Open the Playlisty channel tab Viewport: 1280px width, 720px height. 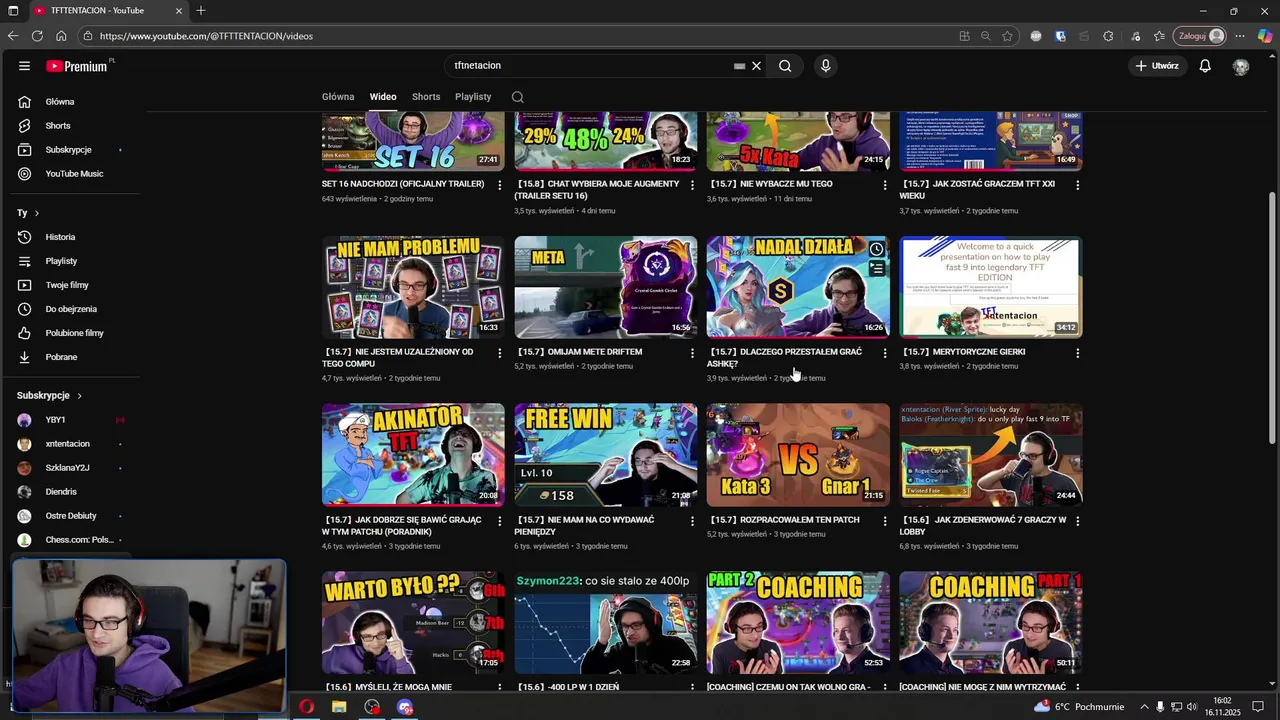point(473,97)
